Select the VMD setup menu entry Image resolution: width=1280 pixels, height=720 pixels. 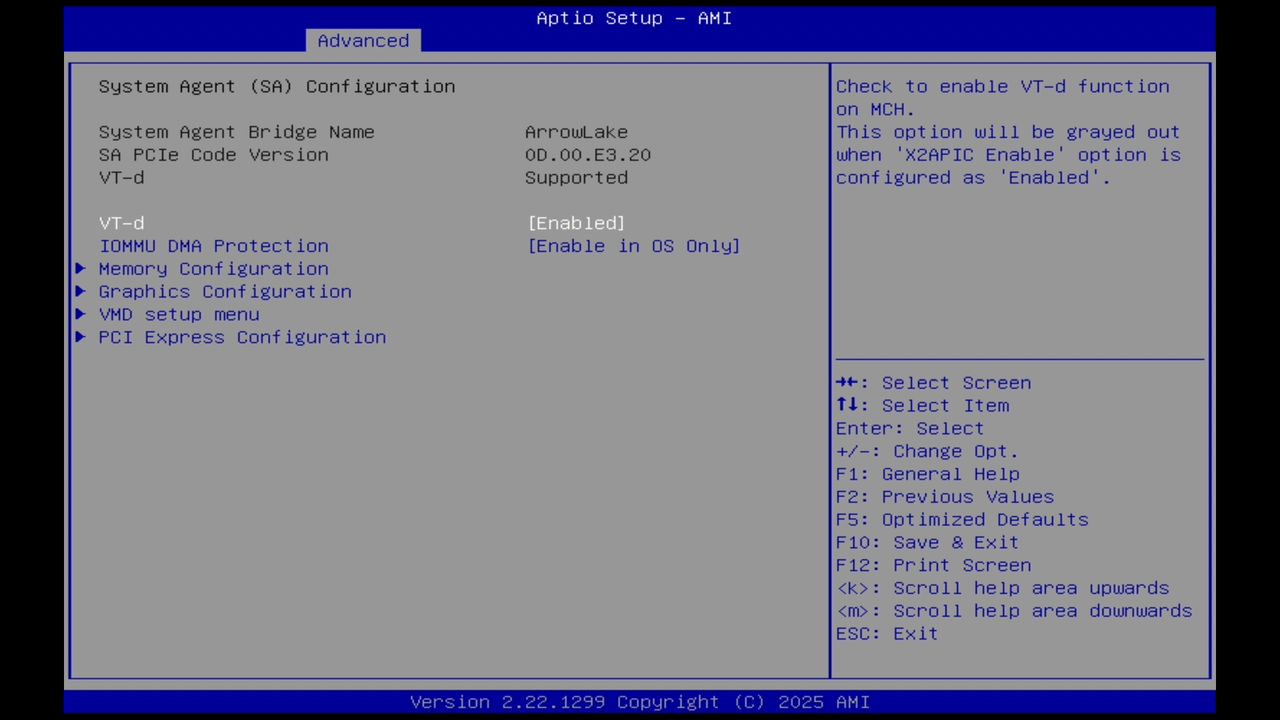(178, 314)
